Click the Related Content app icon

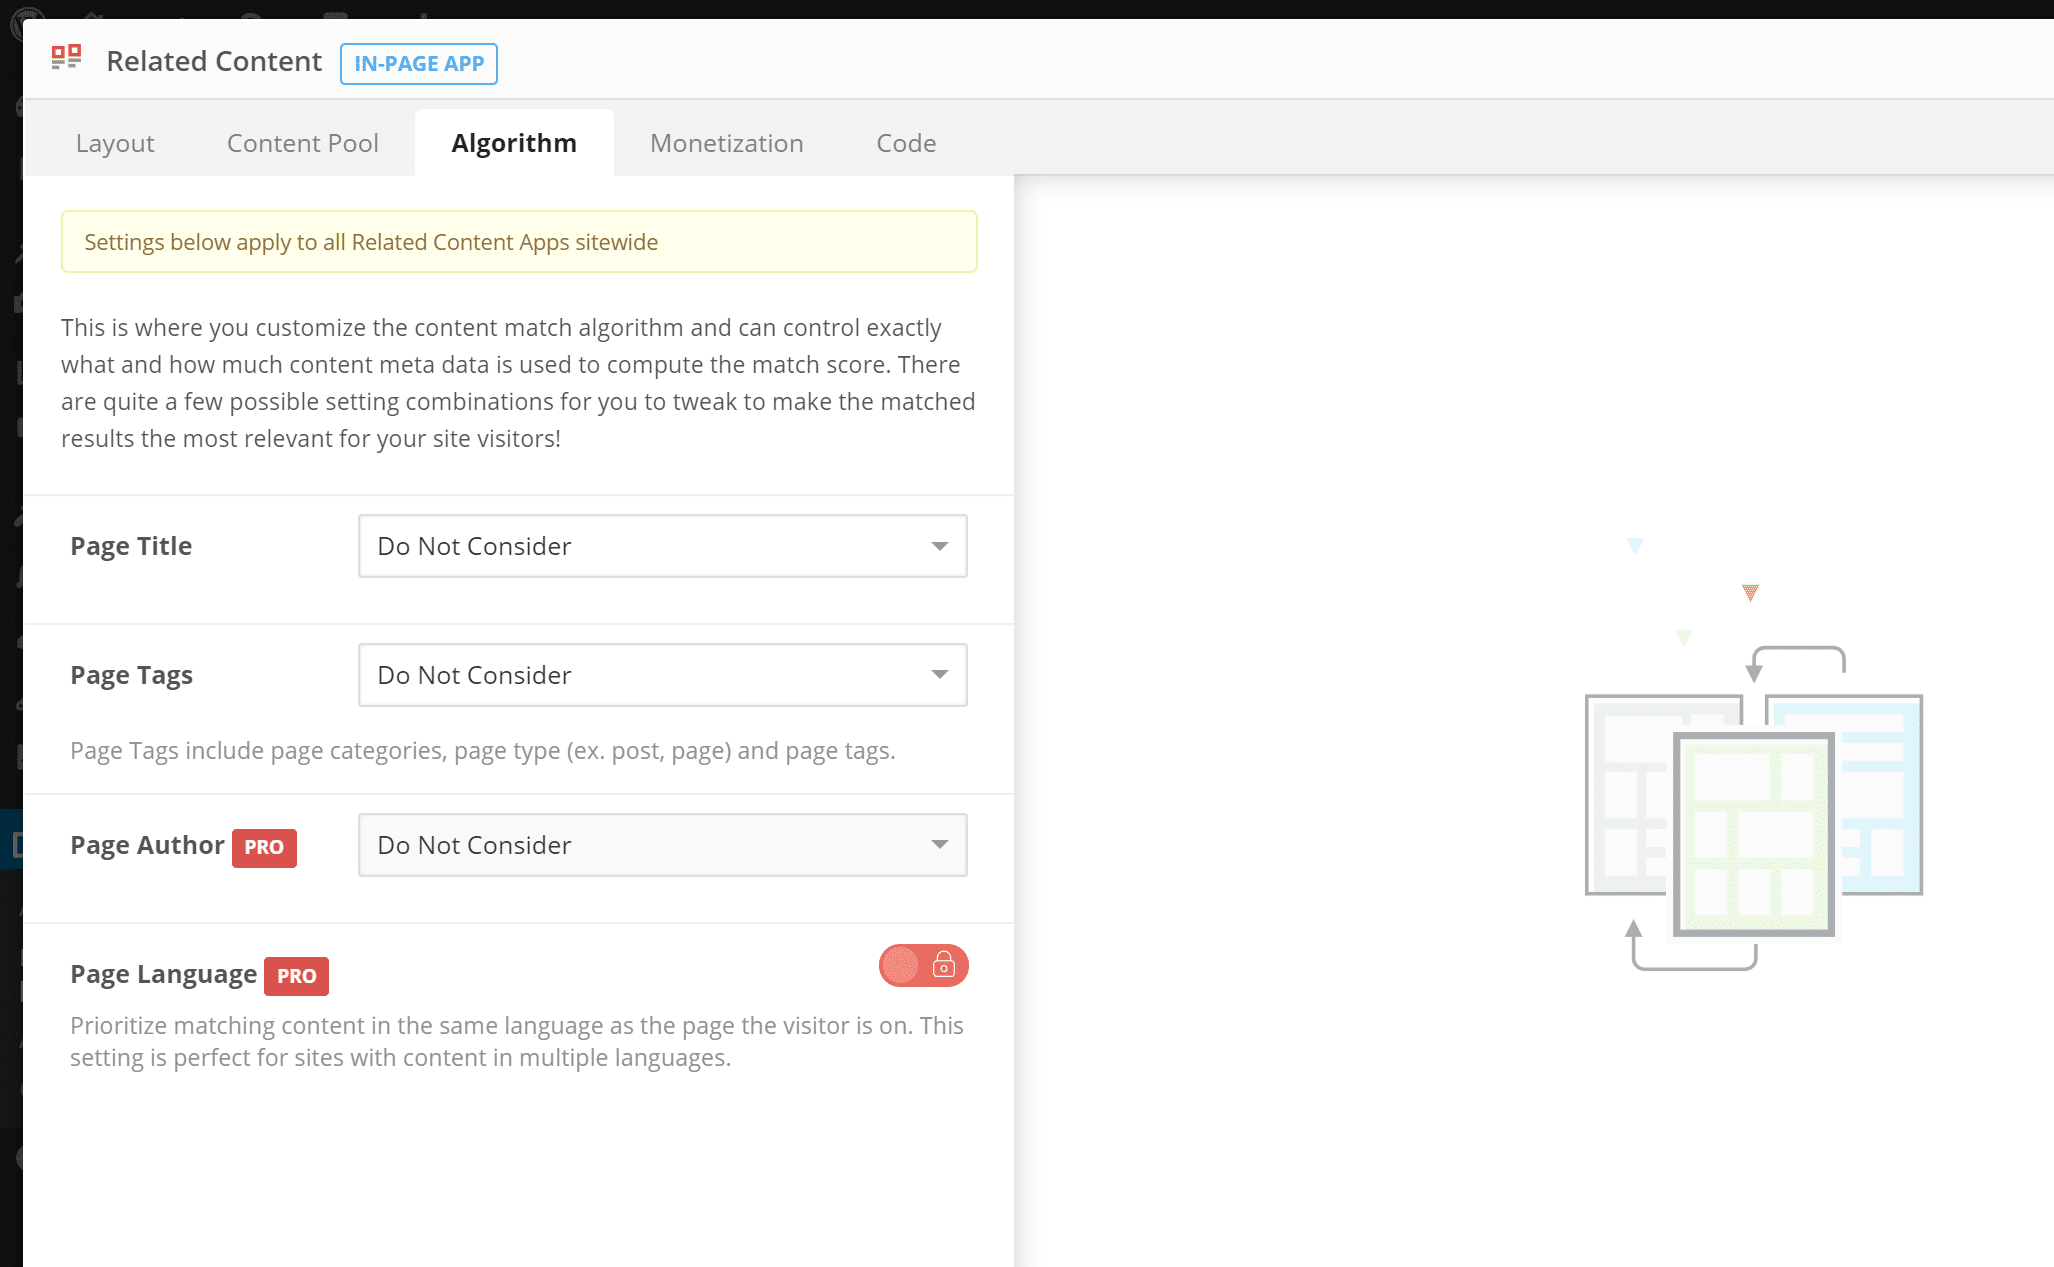tap(66, 62)
